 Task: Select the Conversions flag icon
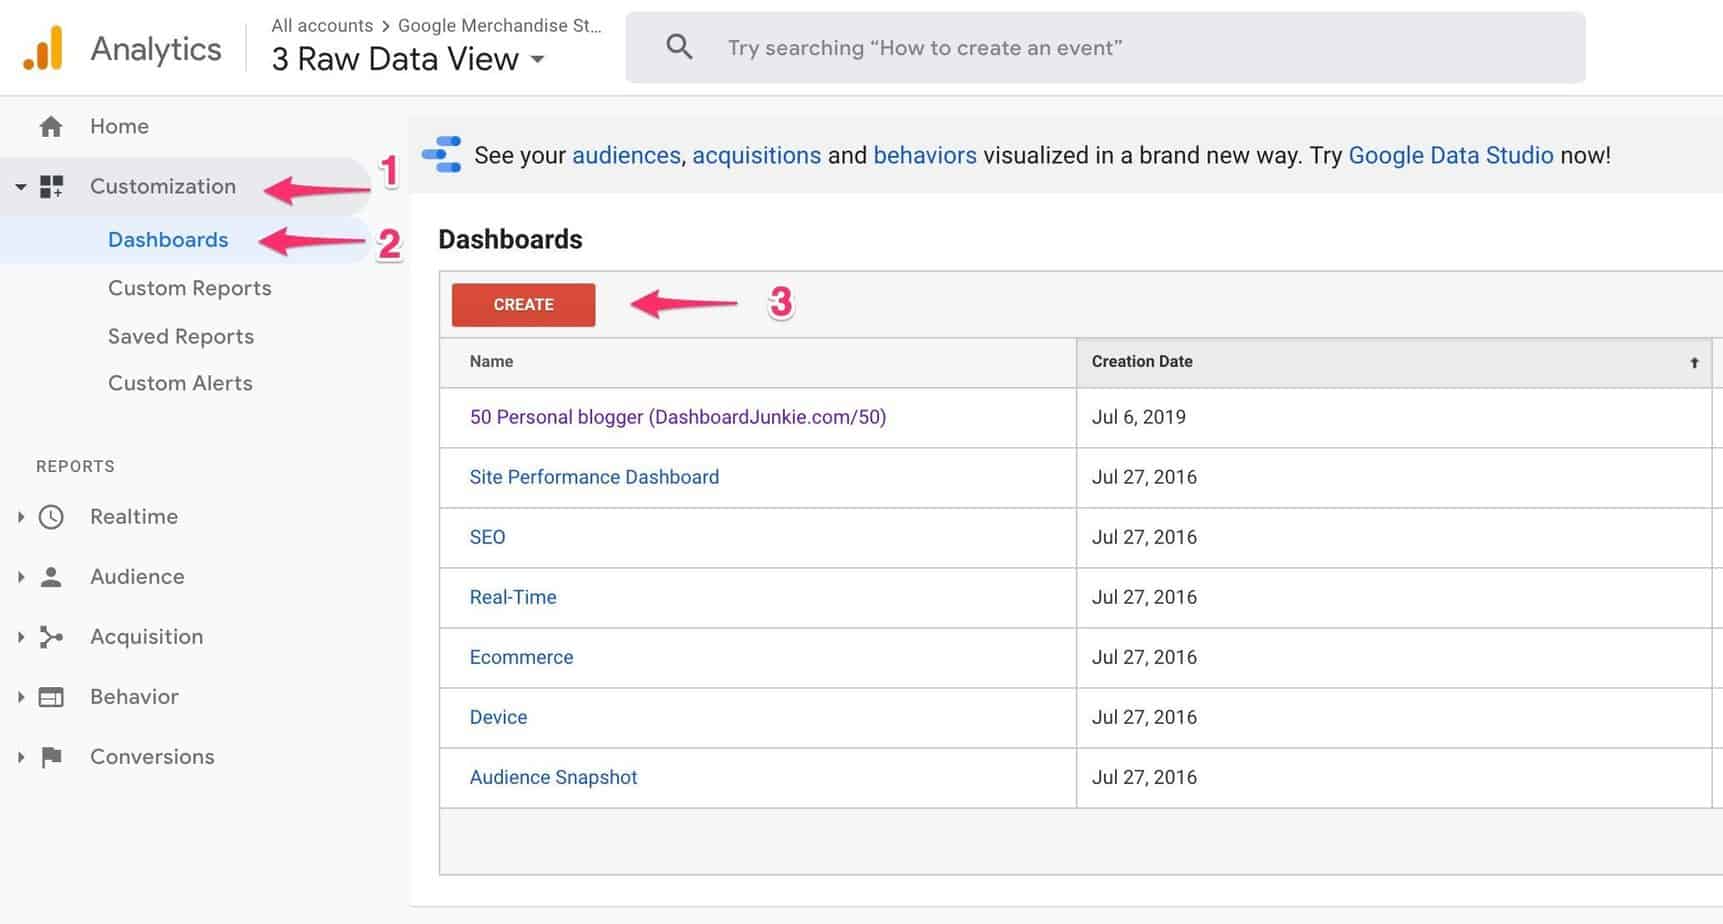point(49,757)
